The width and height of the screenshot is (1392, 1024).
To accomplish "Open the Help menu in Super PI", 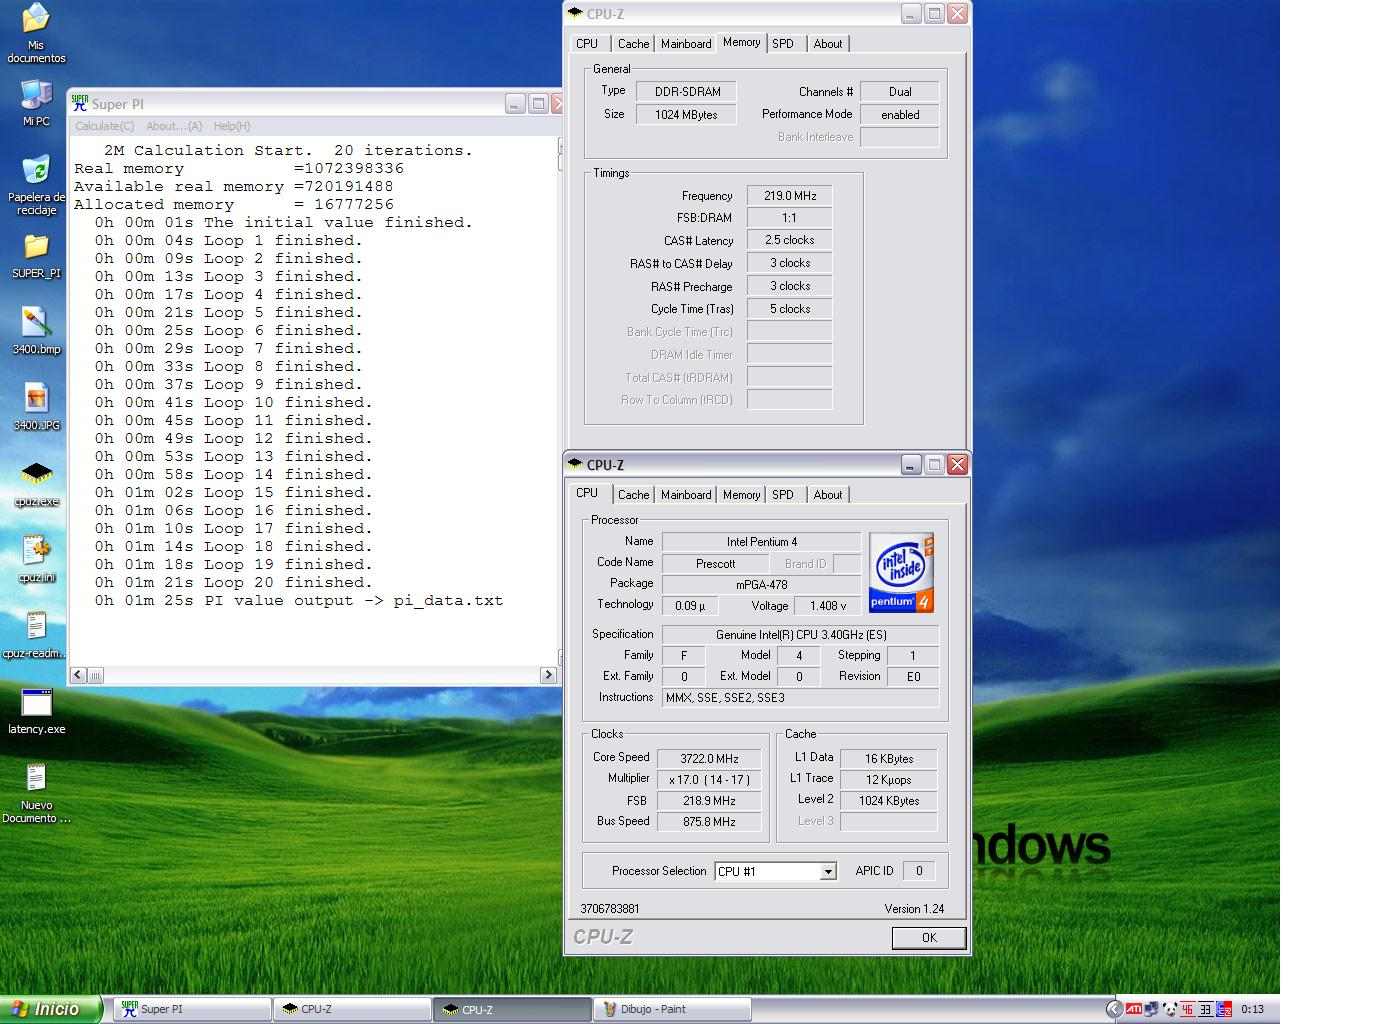I will click(x=231, y=126).
